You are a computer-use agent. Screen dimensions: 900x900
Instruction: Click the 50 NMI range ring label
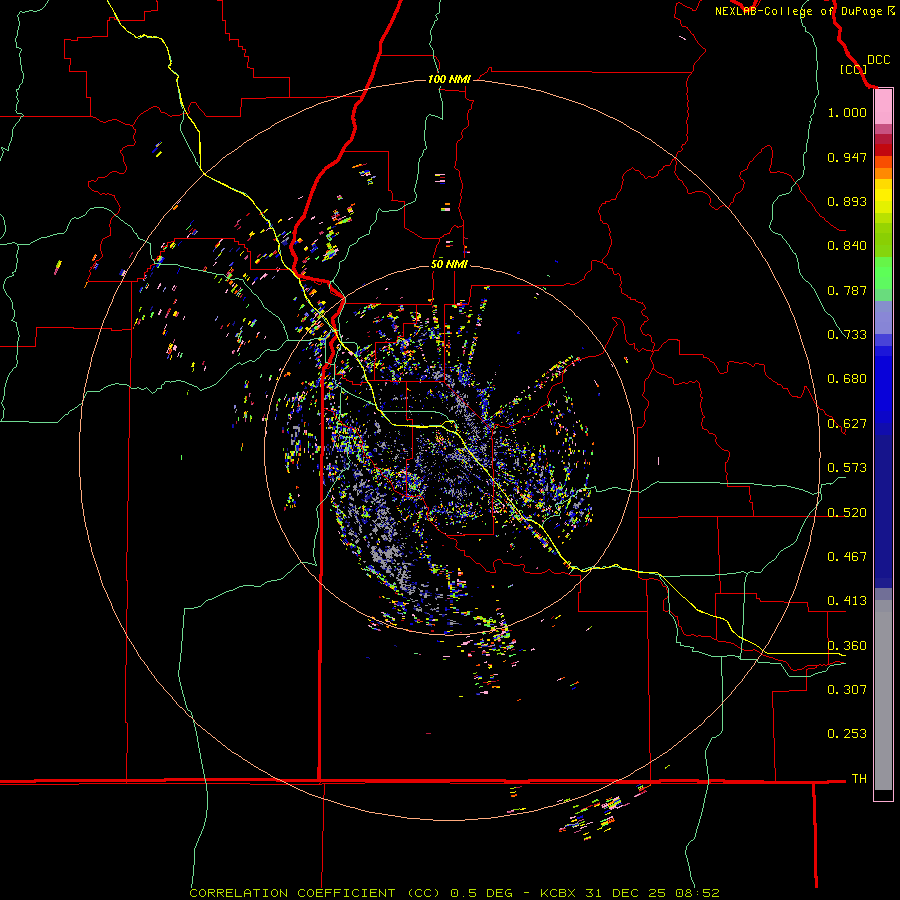tap(449, 264)
